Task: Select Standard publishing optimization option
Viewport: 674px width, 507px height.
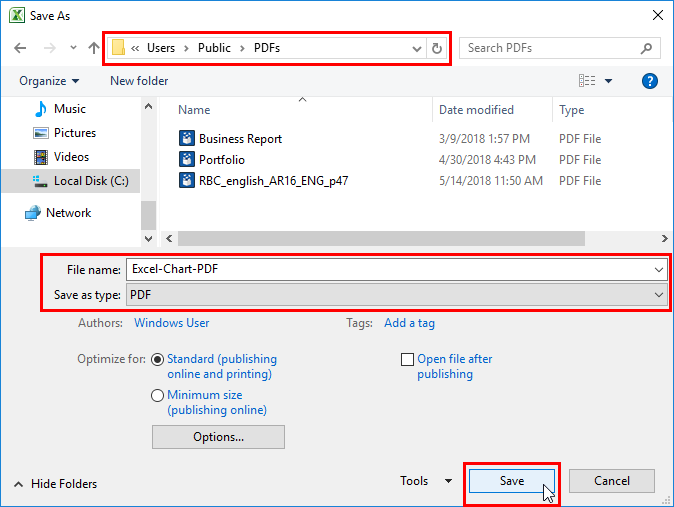Action: click(x=157, y=359)
